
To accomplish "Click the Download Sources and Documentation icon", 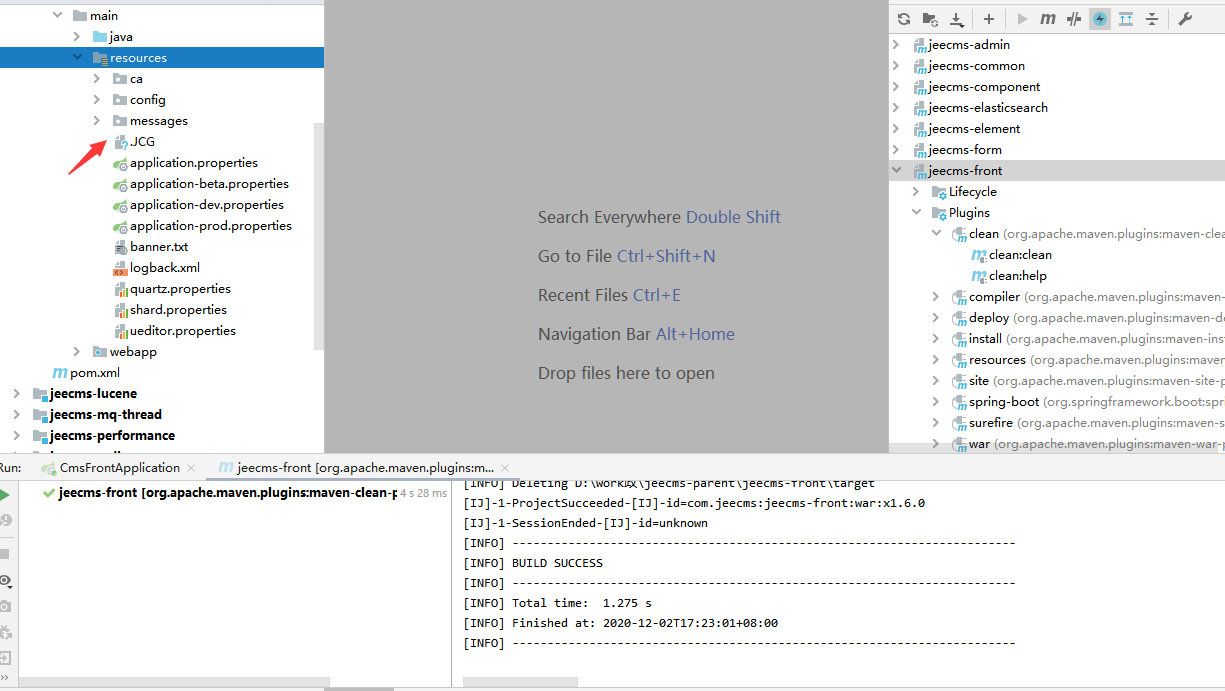I will (957, 19).
